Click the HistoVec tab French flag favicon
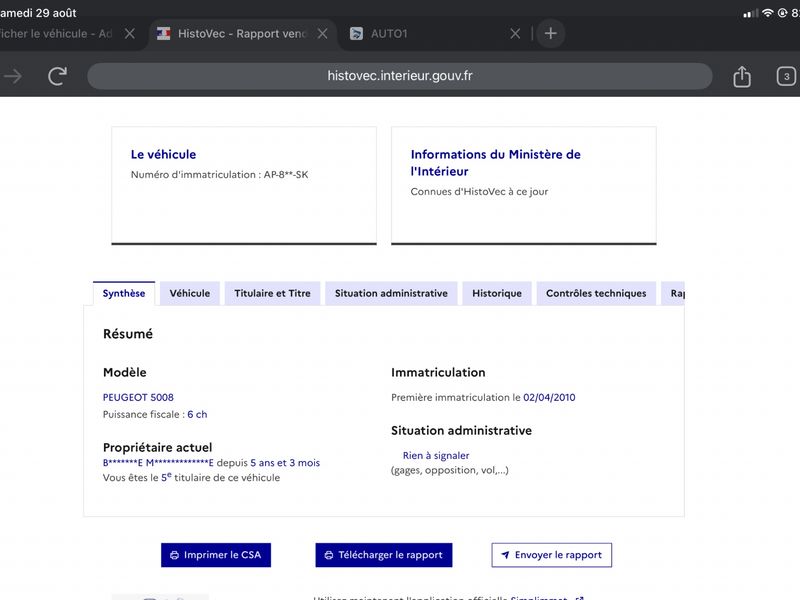This screenshot has height=600, width=800. 164,34
